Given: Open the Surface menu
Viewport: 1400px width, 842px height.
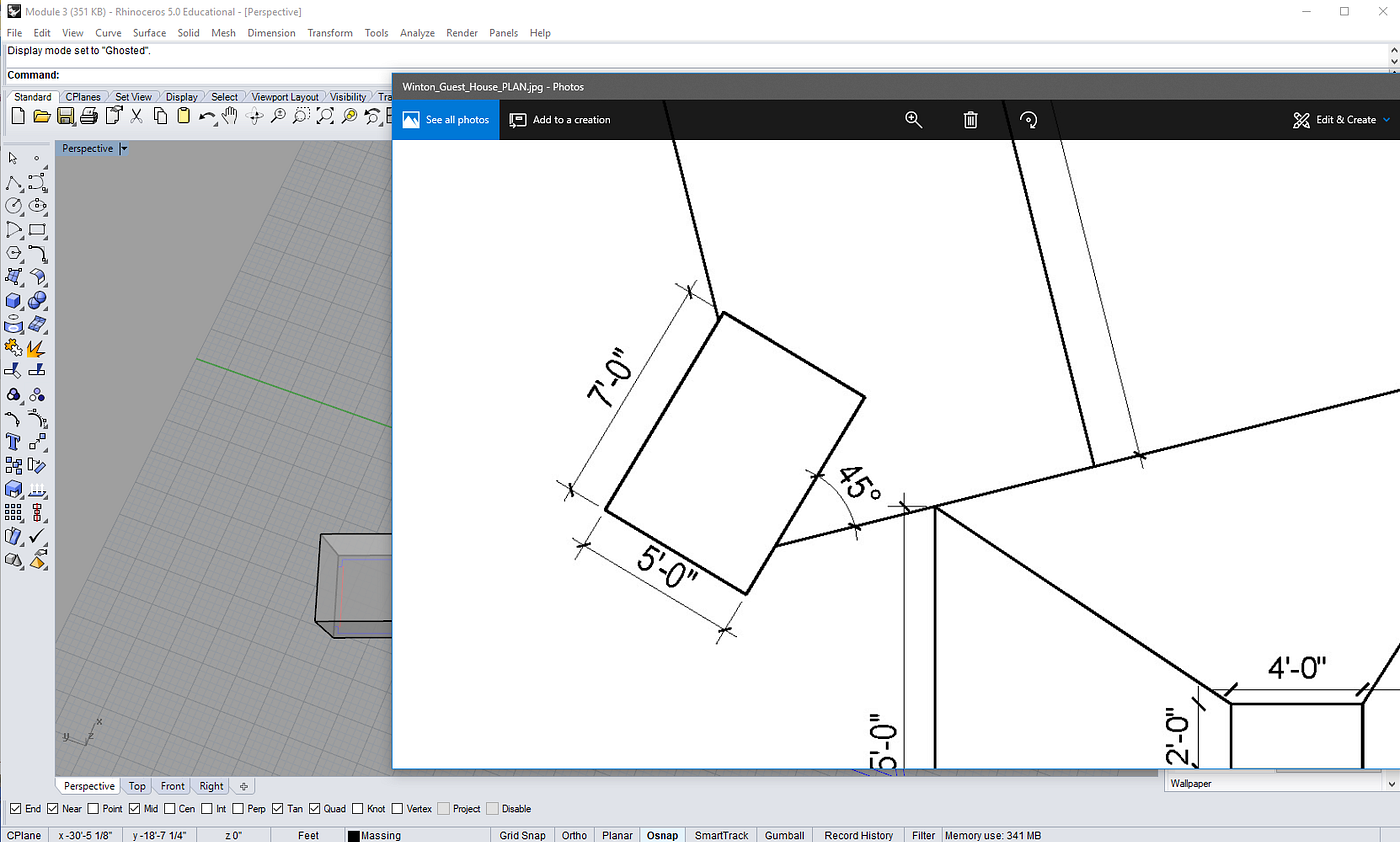Looking at the screenshot, I should [149, 33].
